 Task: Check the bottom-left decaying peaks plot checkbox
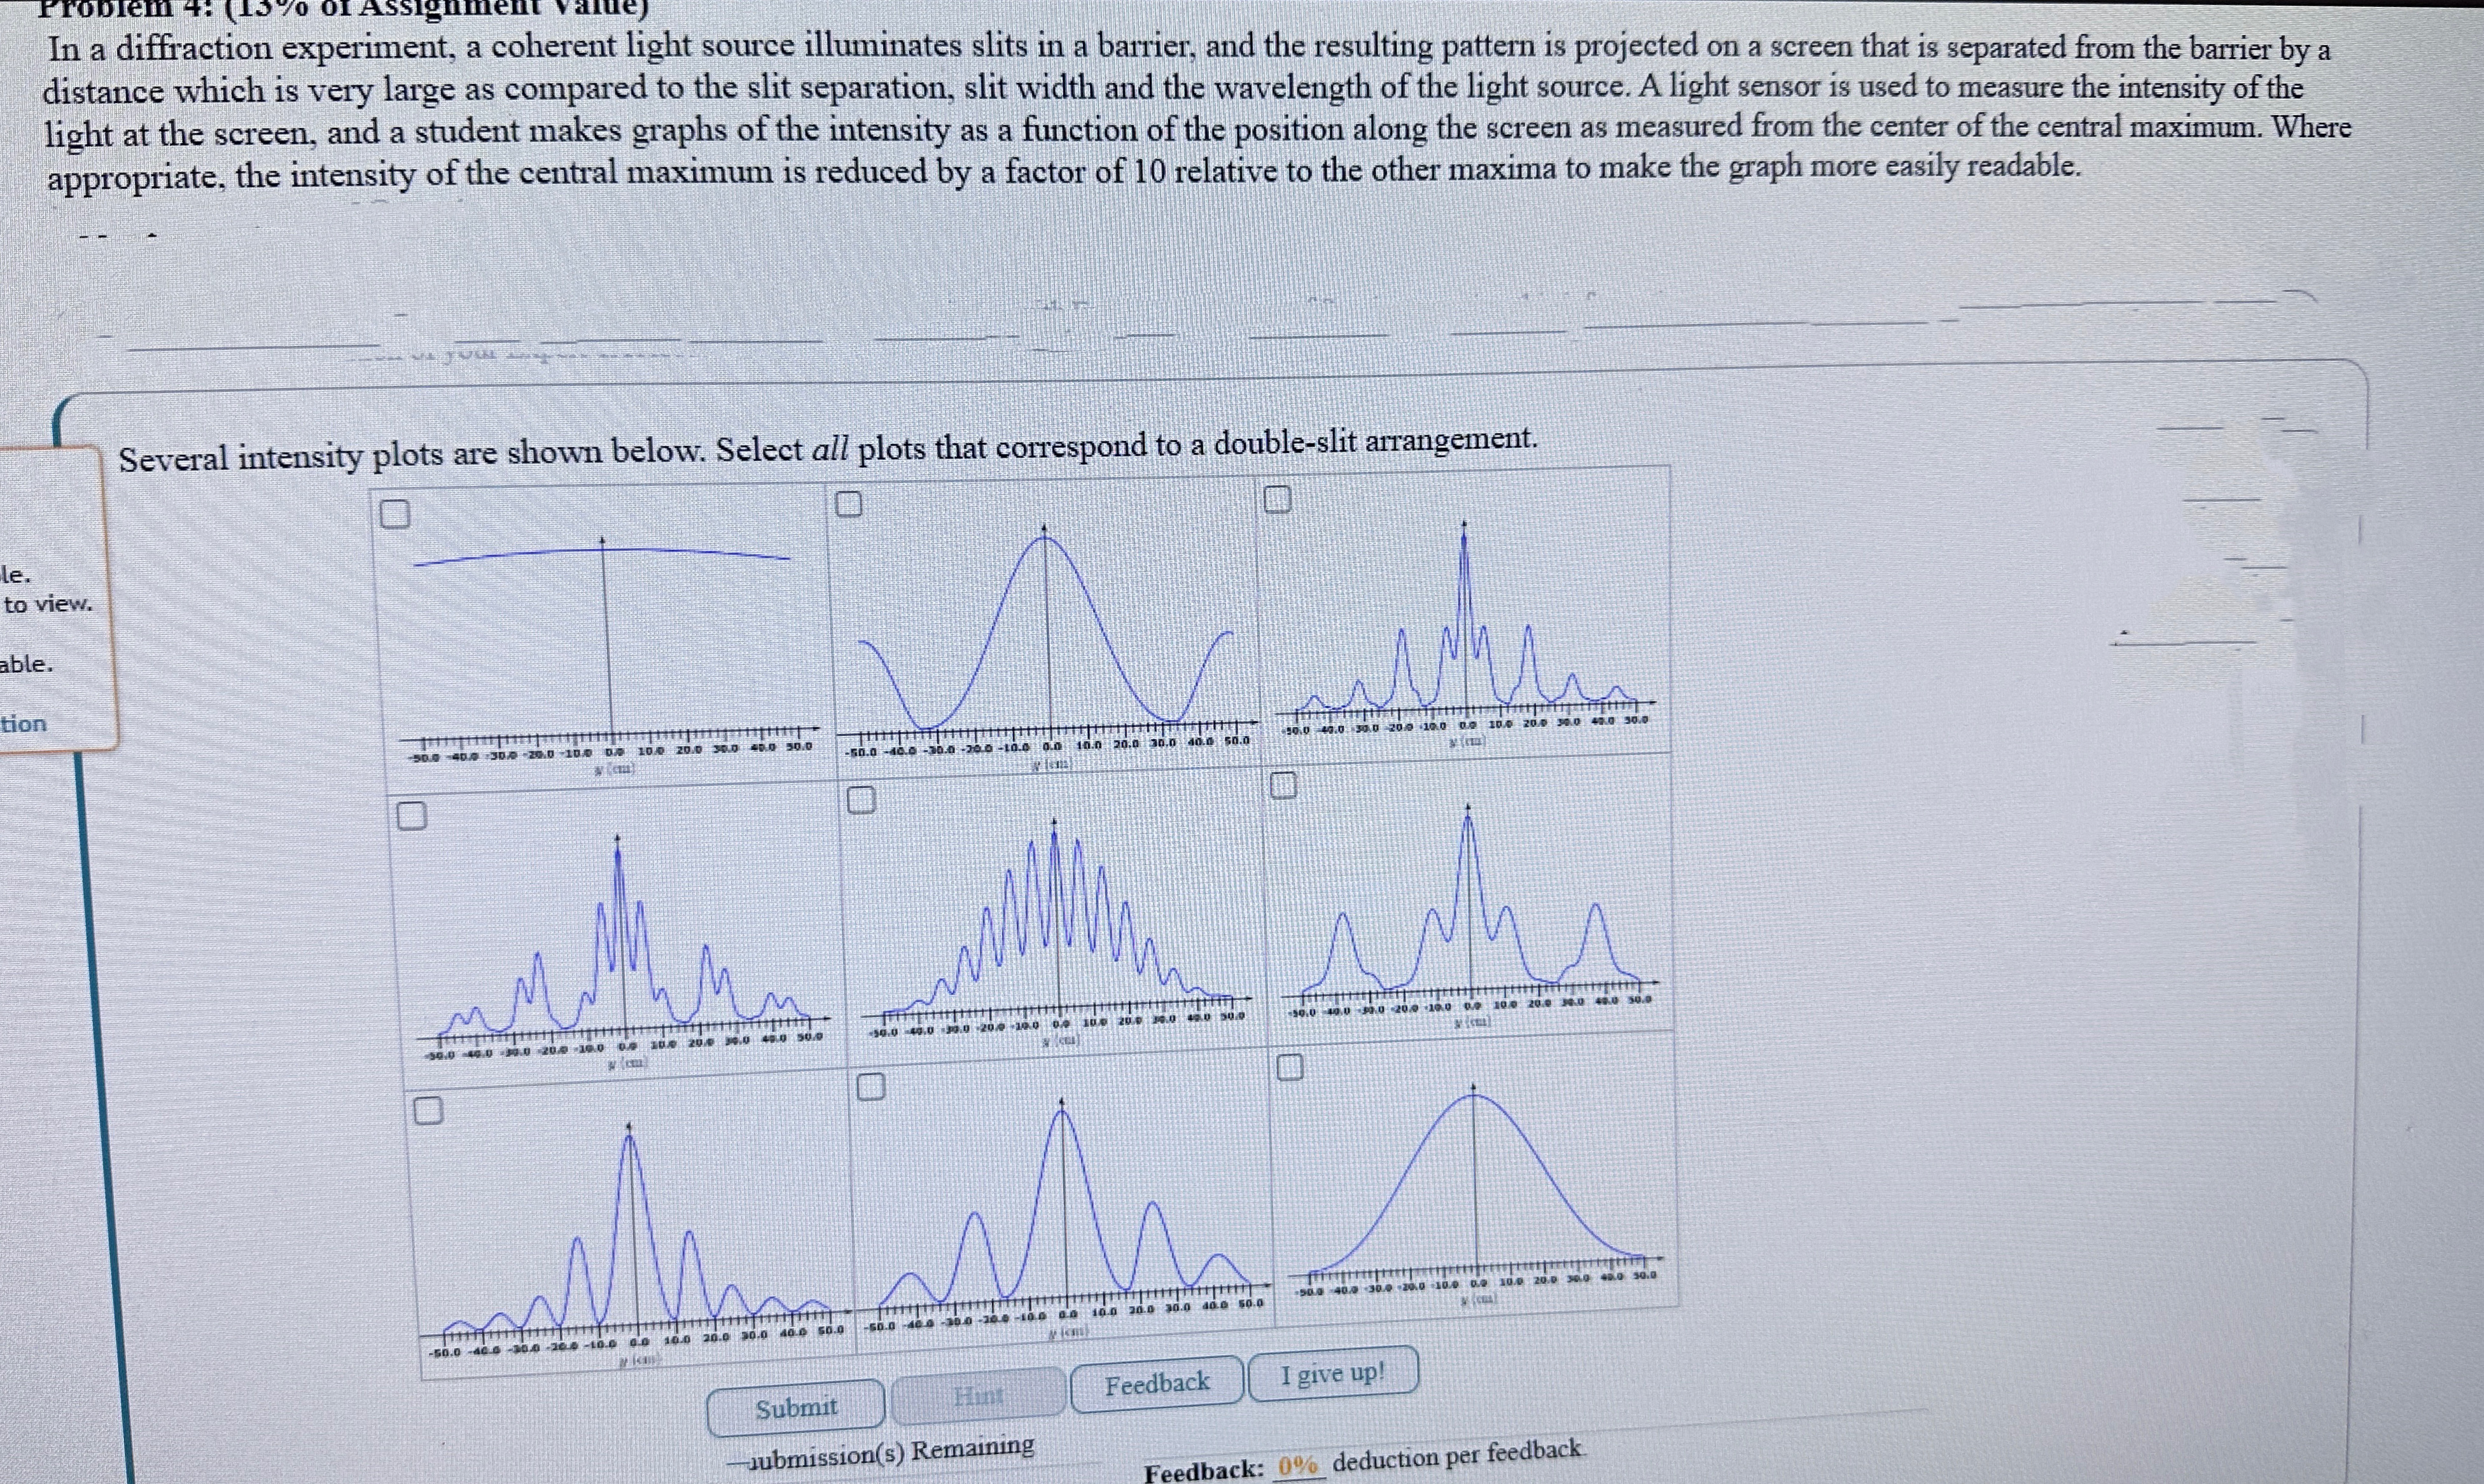click(428, 1110)
